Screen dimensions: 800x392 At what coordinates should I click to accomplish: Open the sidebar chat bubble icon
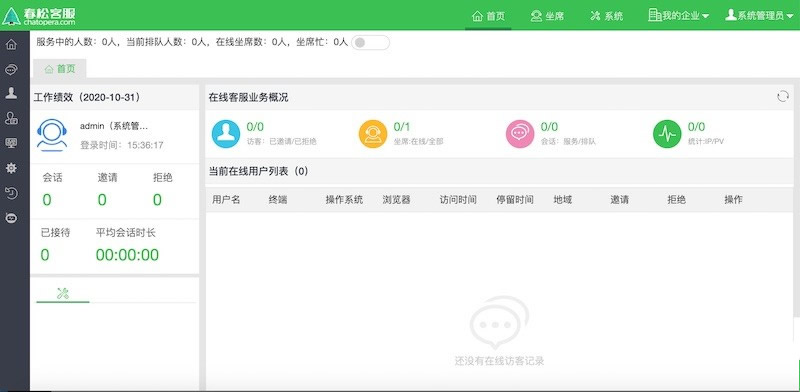[x=11, y=69]
